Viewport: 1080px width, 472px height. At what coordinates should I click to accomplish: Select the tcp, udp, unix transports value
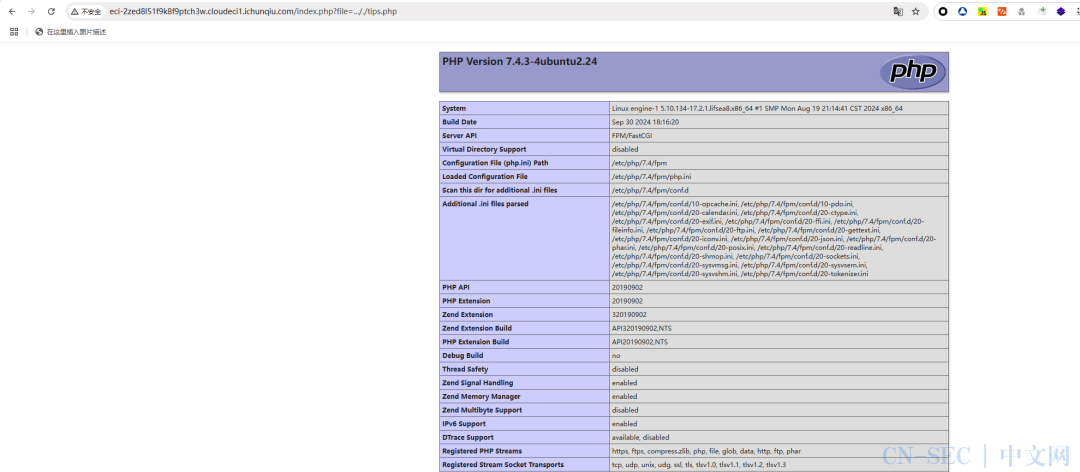click(698, 465)
